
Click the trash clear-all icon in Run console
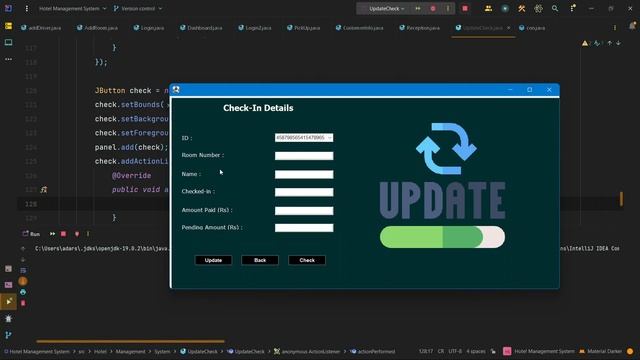click(x=23, y=303)
